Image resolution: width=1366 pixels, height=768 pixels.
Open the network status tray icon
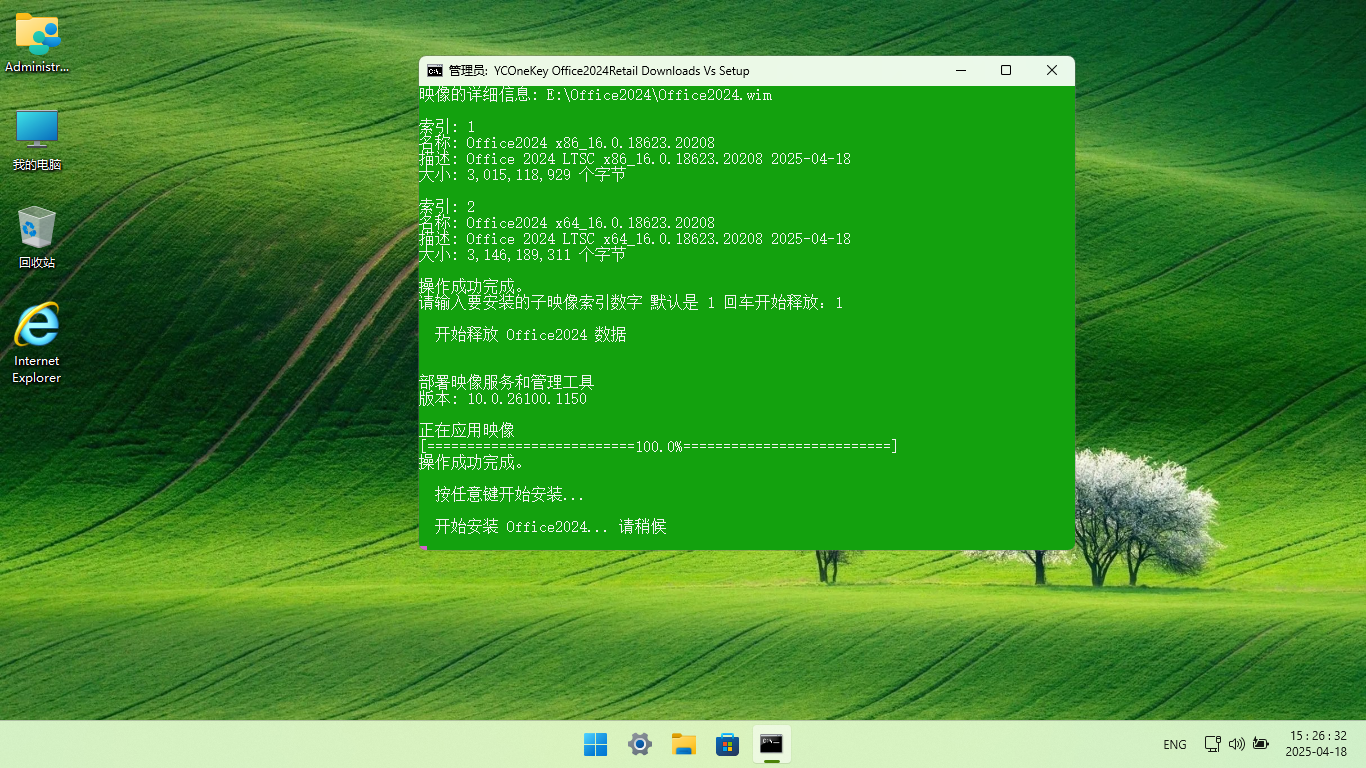click(x=1212, y=744)
